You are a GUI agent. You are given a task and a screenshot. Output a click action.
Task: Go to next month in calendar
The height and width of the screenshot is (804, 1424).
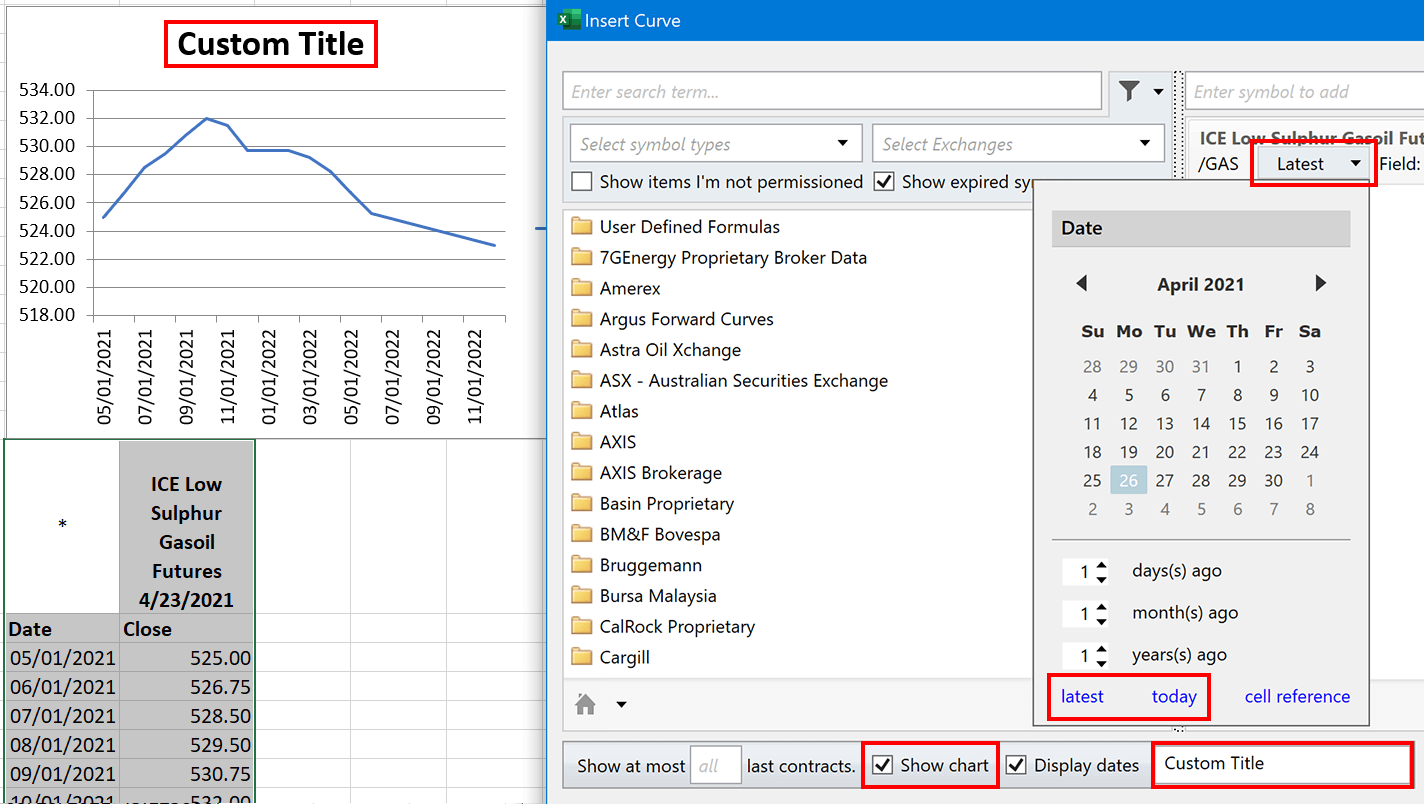click(1320, 284)
